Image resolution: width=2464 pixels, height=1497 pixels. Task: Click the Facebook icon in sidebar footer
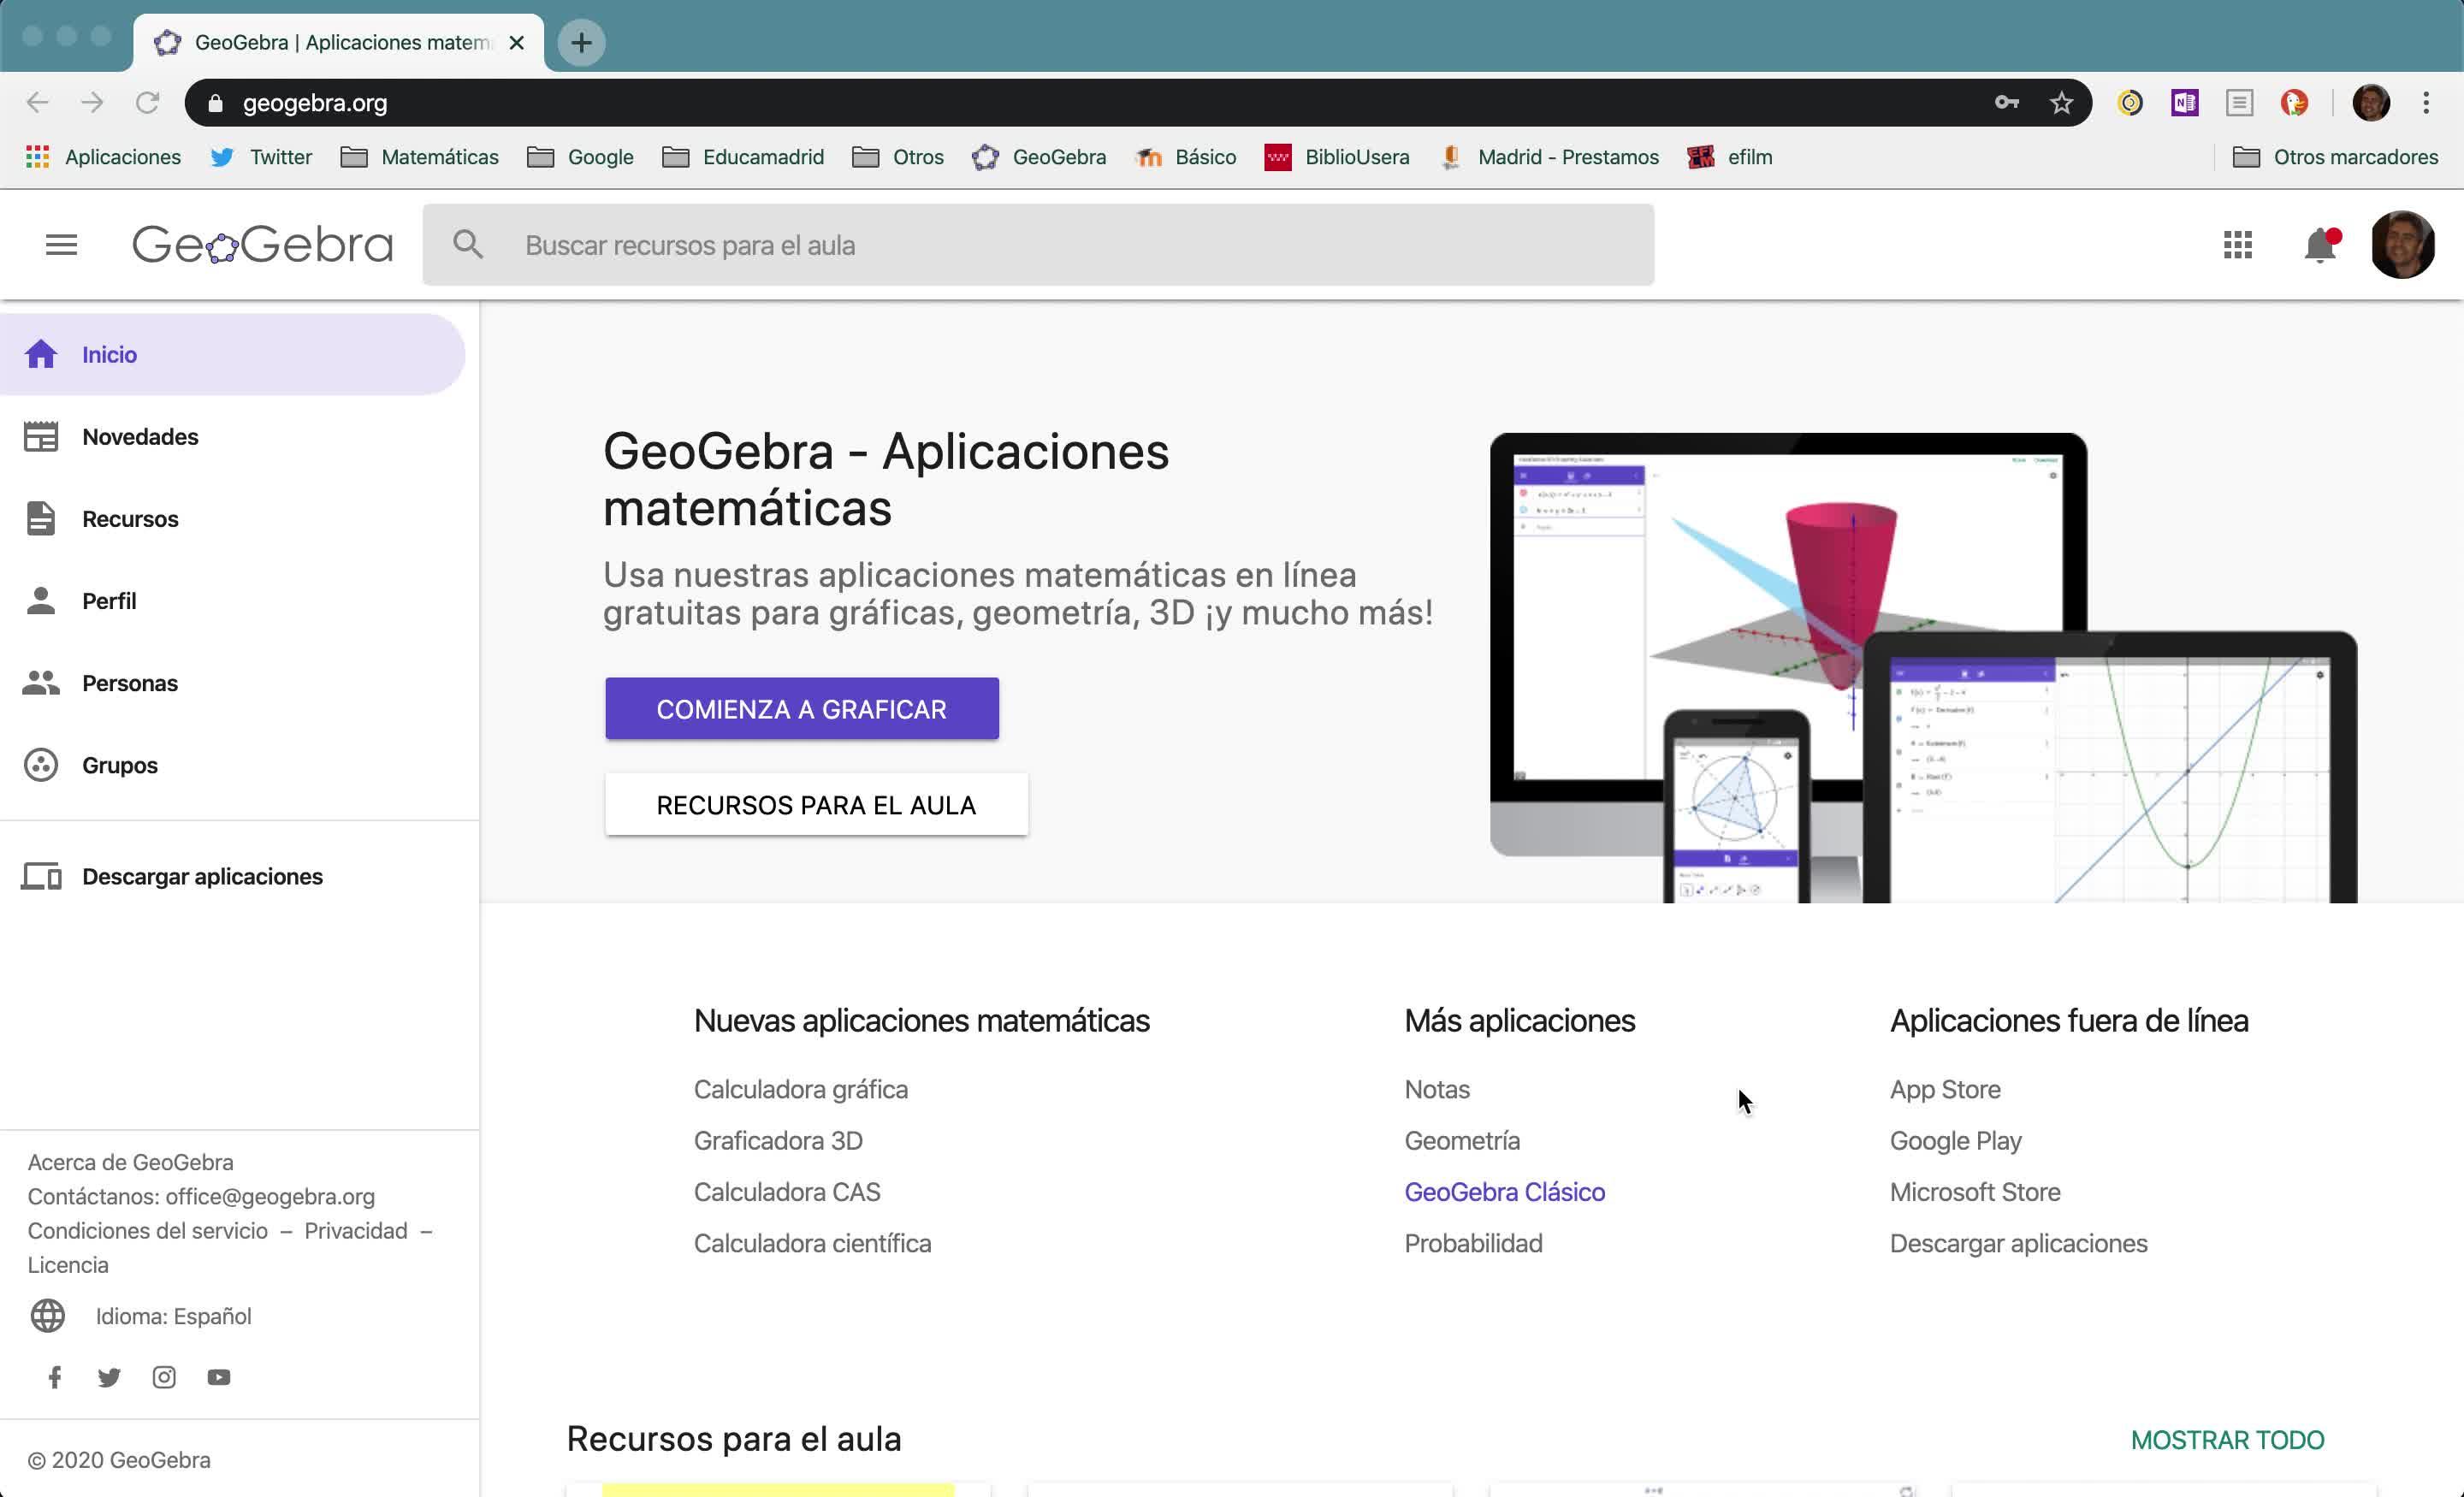click(55, 1377)
